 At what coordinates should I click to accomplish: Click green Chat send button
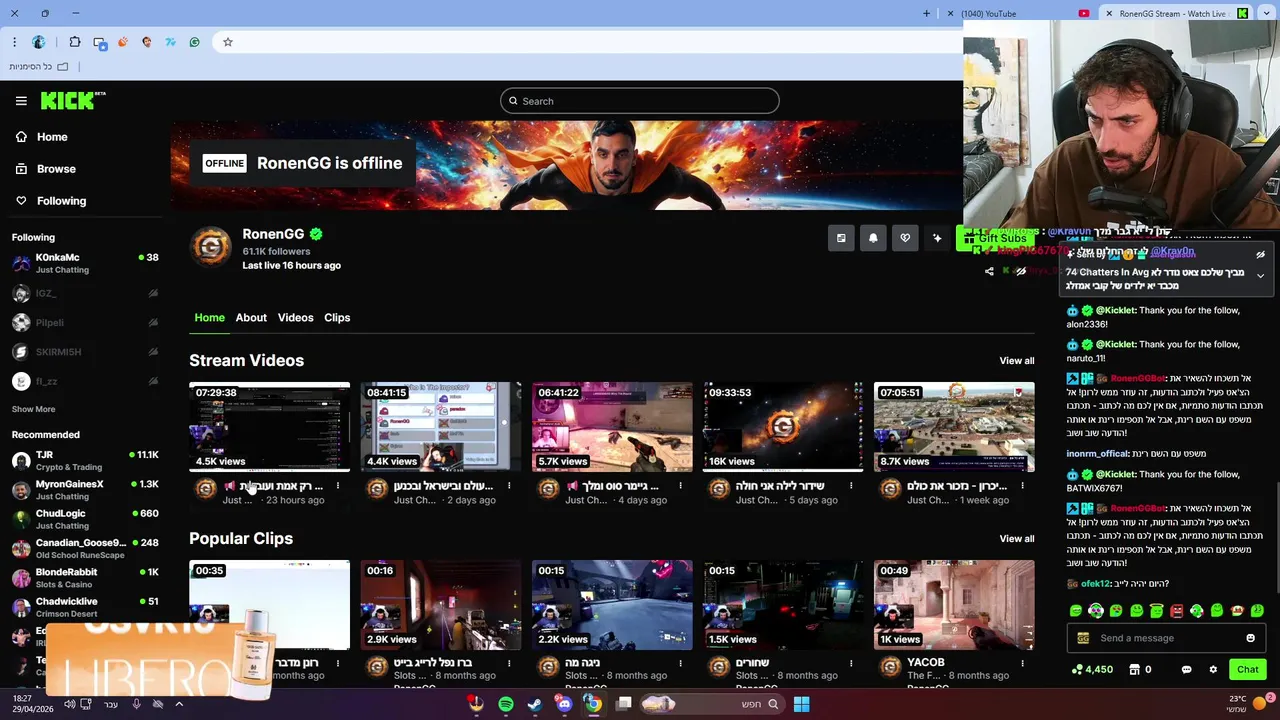tap(1247, 670)
